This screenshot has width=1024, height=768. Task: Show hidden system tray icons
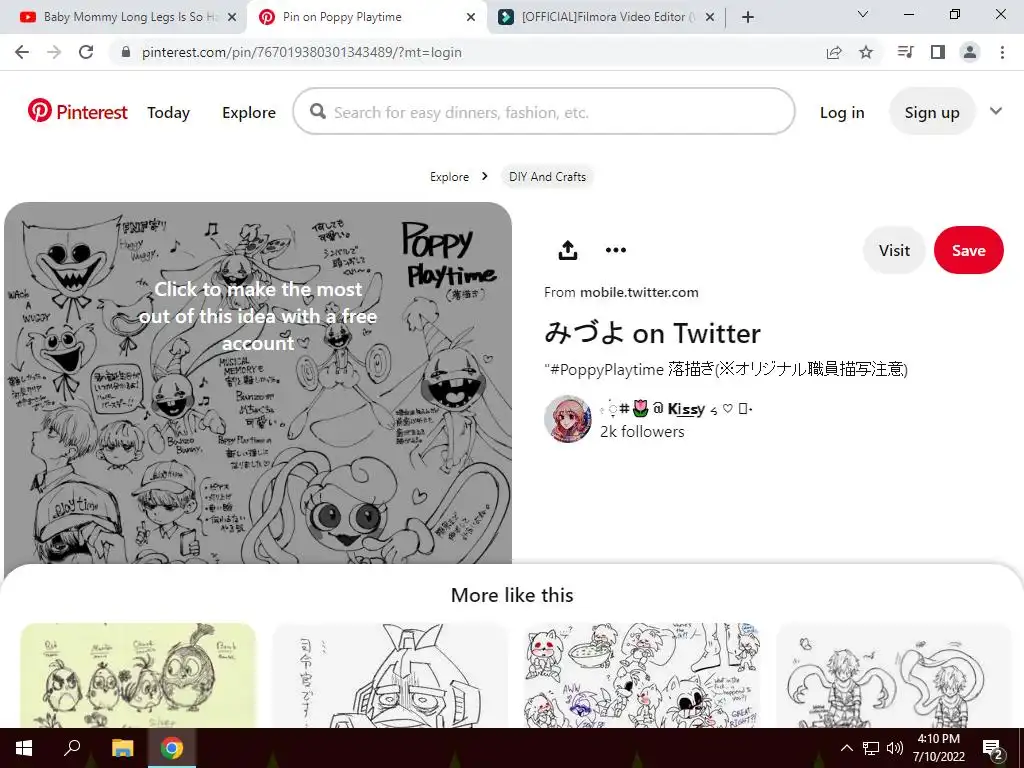pos(846,748)
